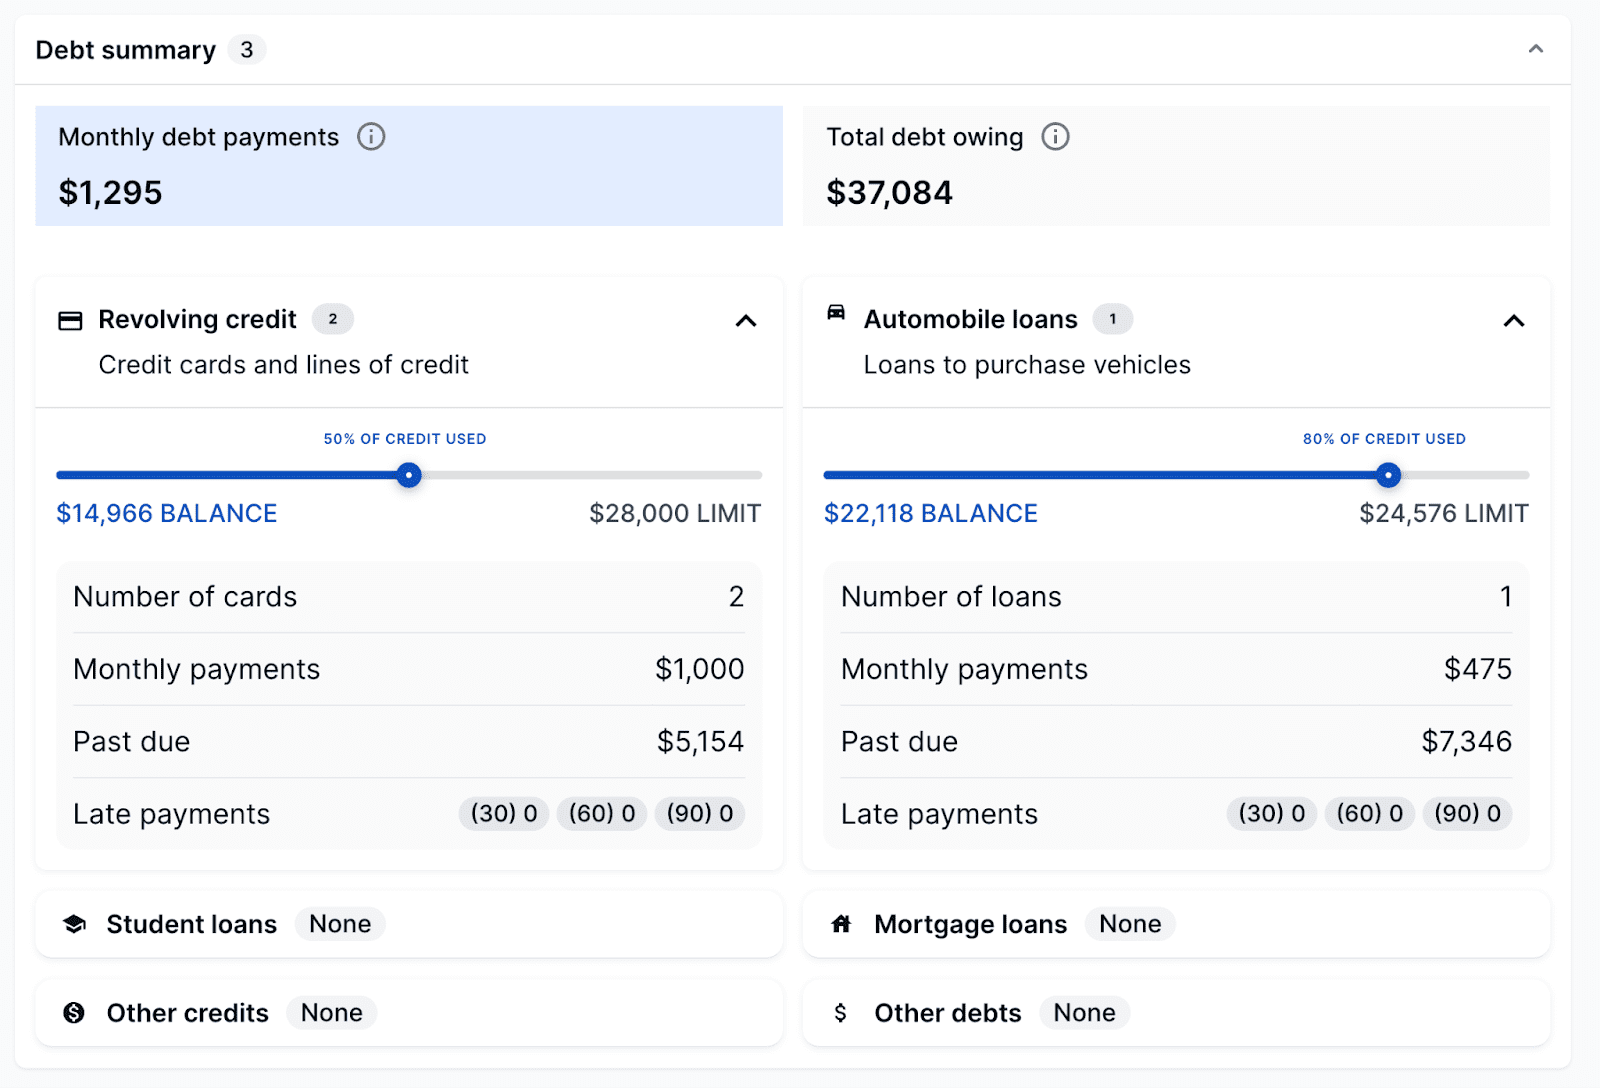
Task: Click info icon beside Monthly debt payments
Action: tap(371, 137)
